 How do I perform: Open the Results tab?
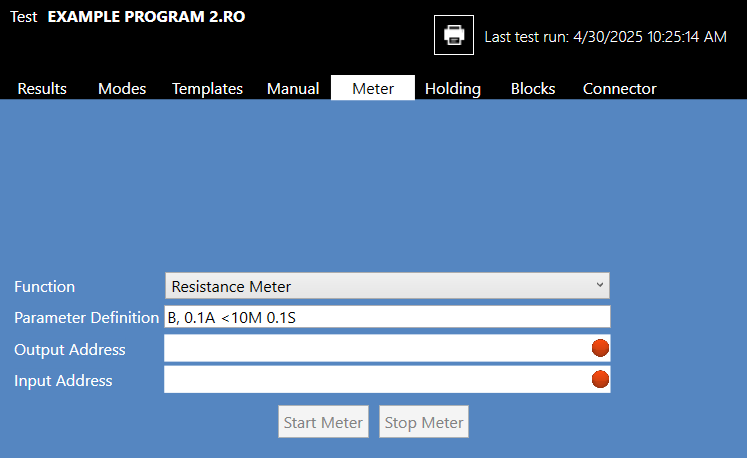click(x=42, y=89)
